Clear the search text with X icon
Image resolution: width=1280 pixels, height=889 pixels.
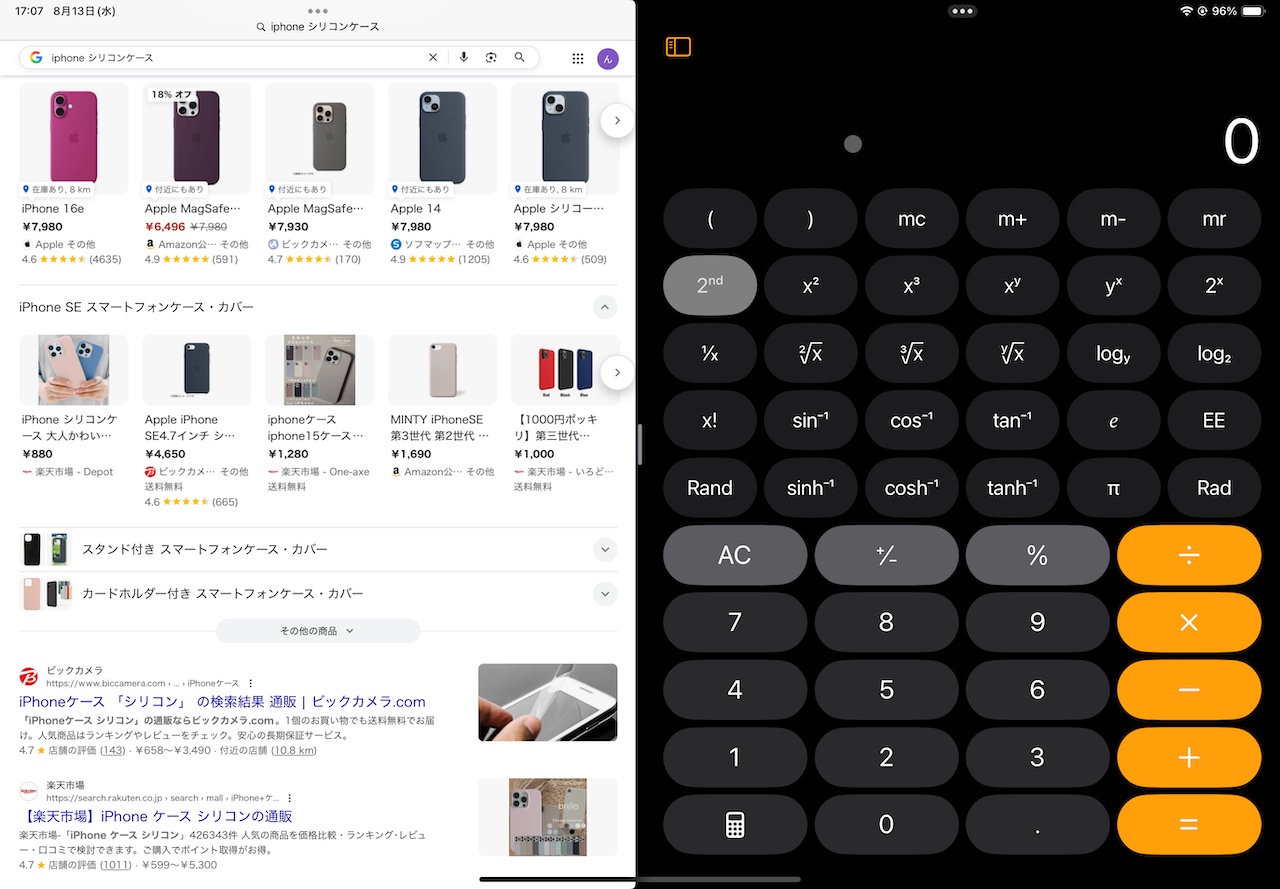(433, 58)
